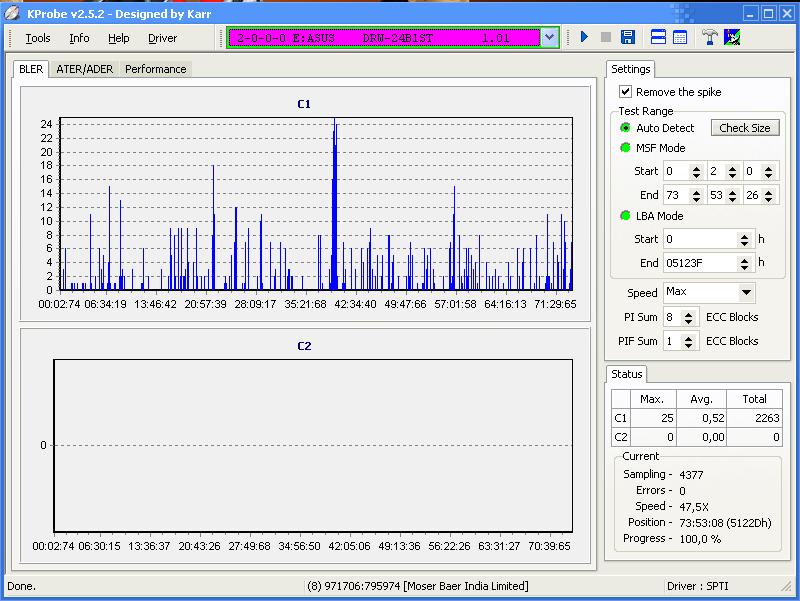Screen dimensions: 800x601
Task: Click the KProbe application icon in the title bar
Action: 12,13
